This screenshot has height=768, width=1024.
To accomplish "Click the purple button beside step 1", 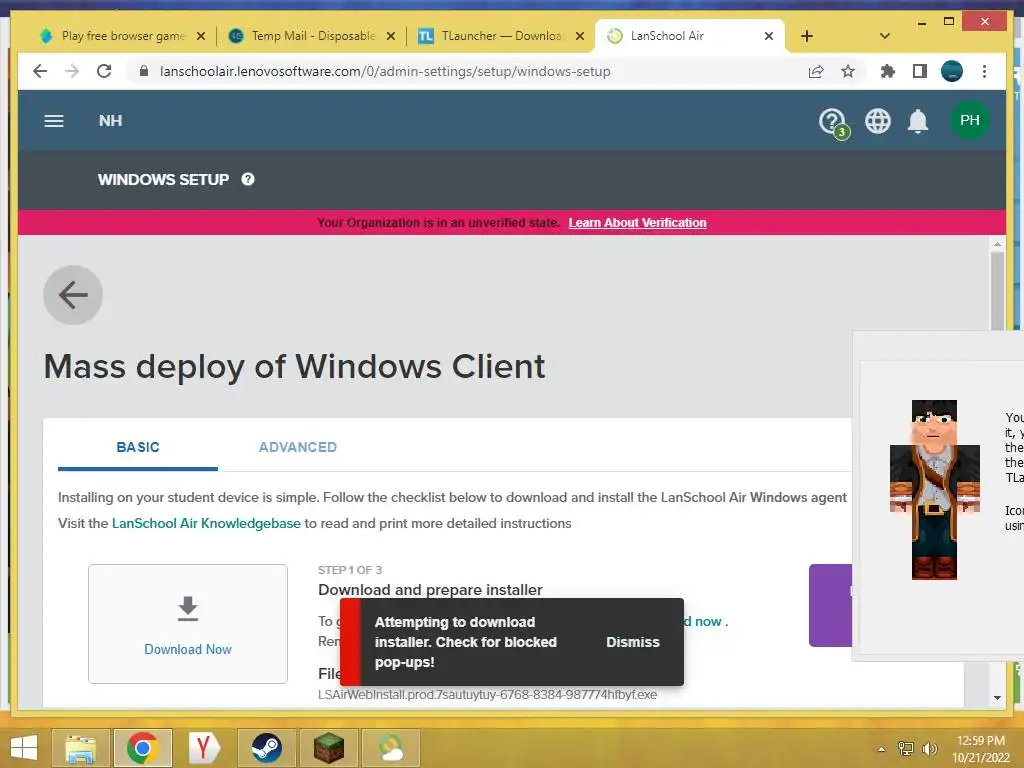I will click(831, 605).
